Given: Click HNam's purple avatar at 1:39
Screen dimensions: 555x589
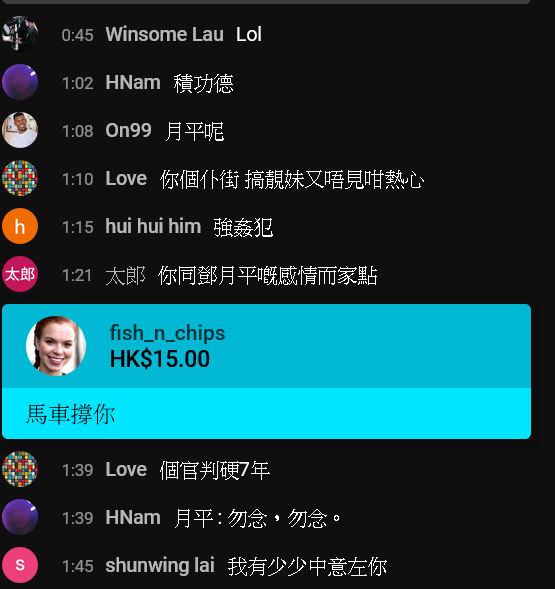Looking at the screenshot, I should click(x=20, y=517).
